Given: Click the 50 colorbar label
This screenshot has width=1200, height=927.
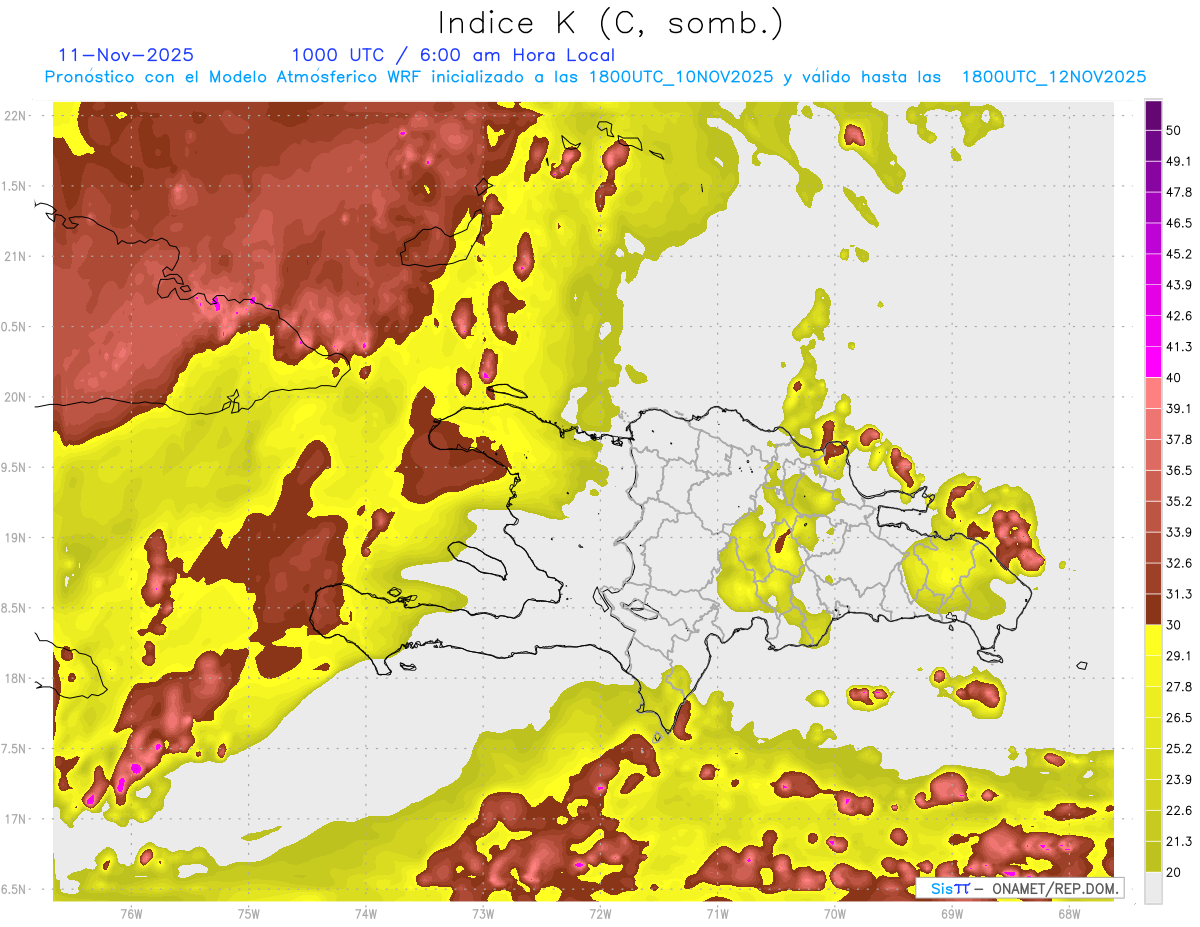Looking at the screenshot, I should (x=1175, y=131).
